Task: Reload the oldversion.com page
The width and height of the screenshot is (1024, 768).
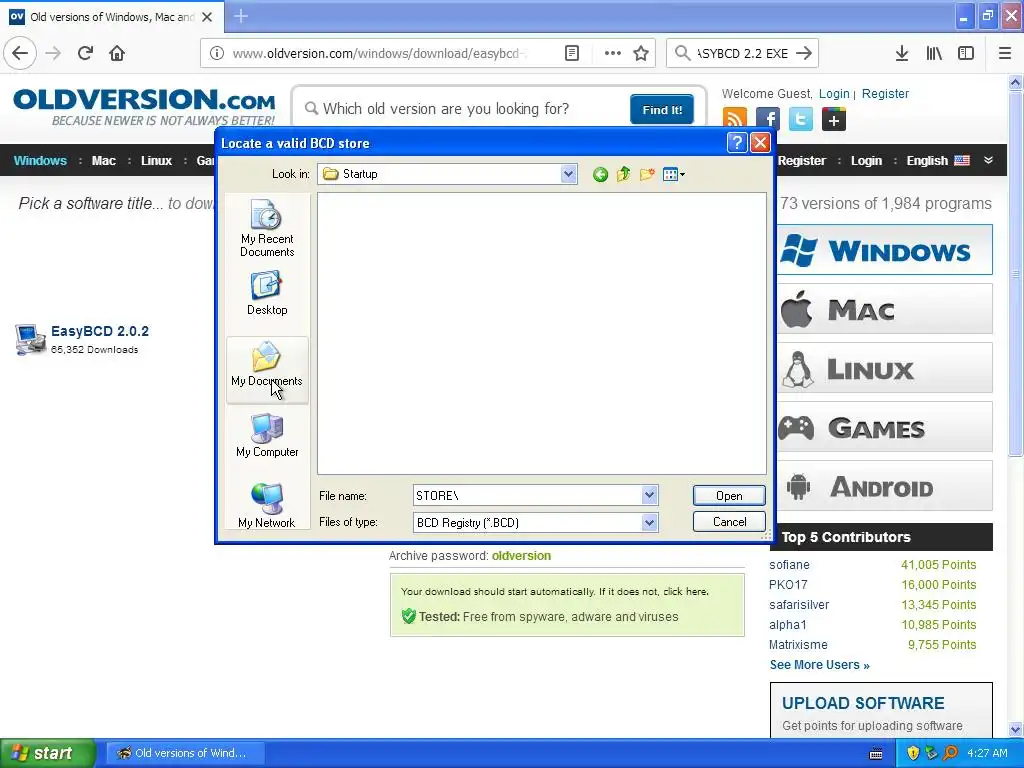Action: pyautogui.click(x=86, y=53)
